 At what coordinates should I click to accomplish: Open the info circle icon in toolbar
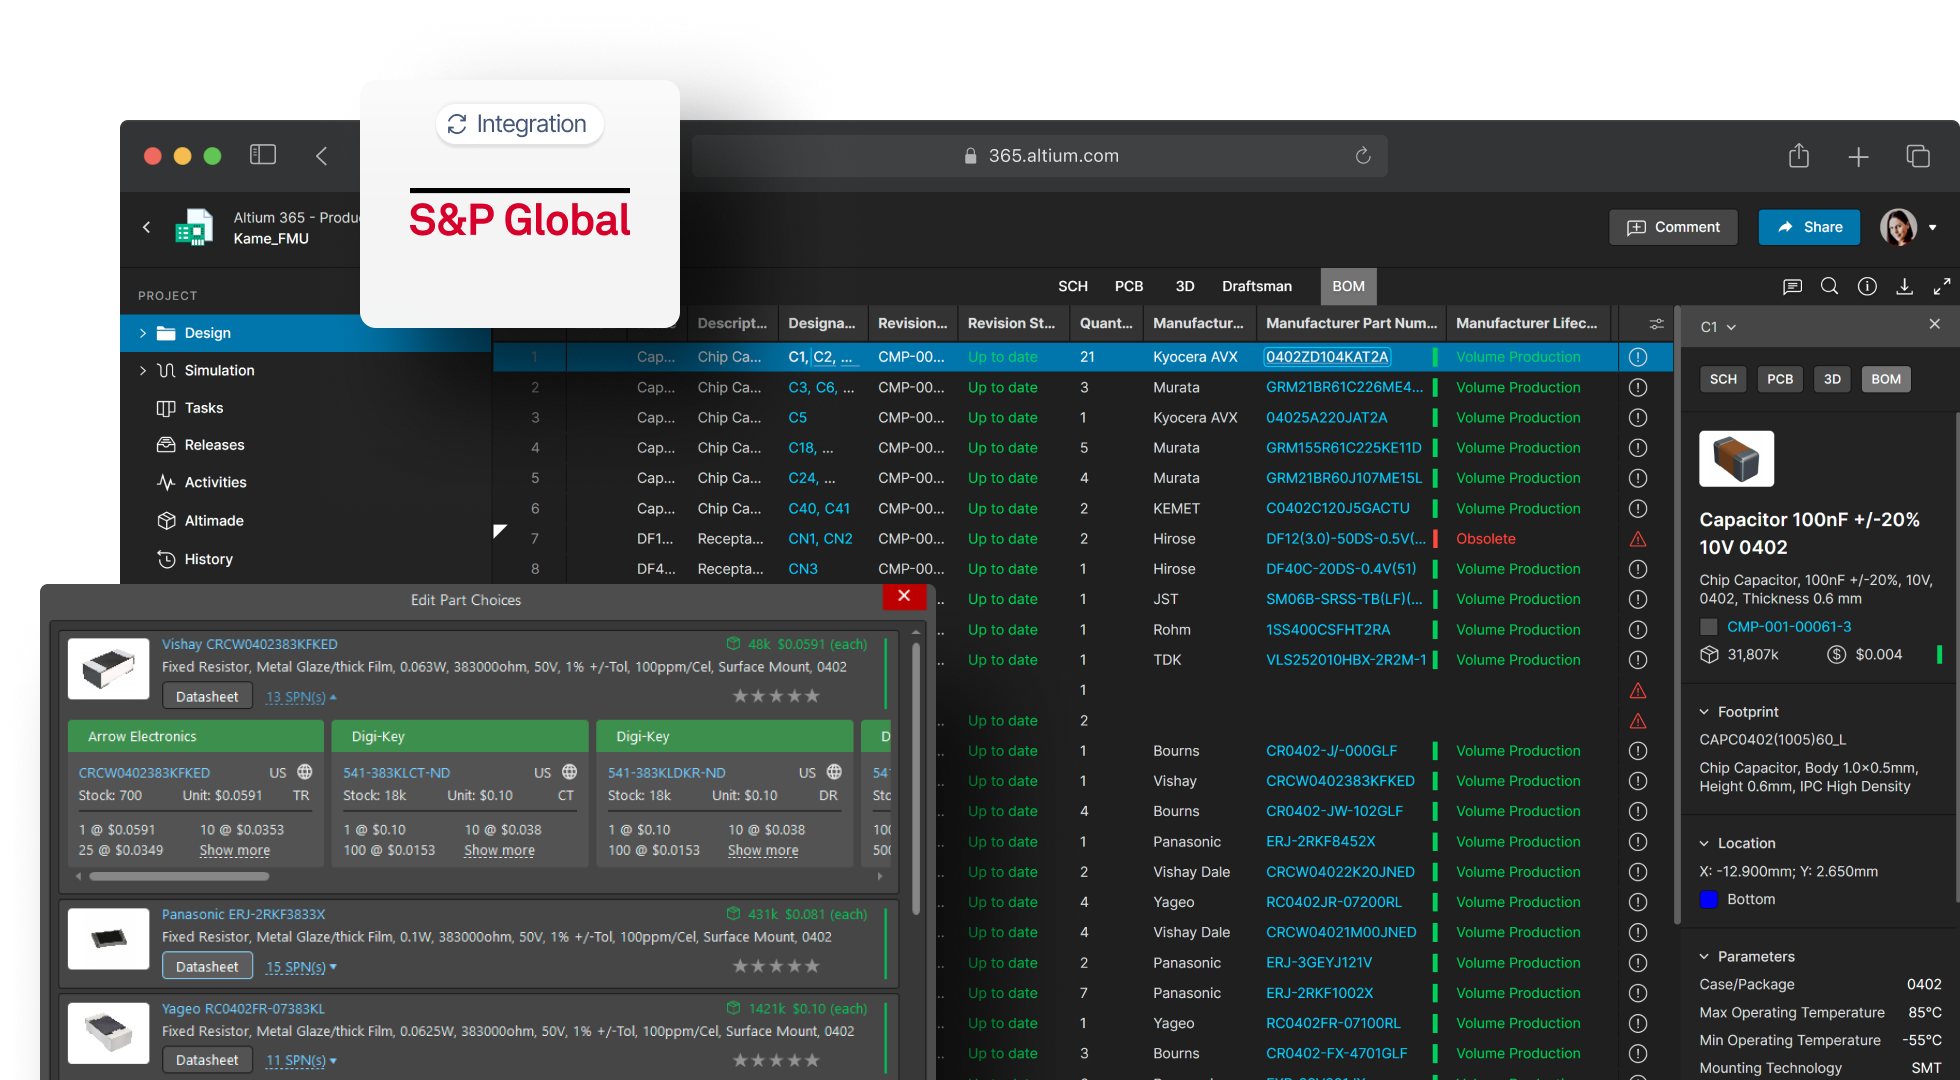coord(1867,287)
